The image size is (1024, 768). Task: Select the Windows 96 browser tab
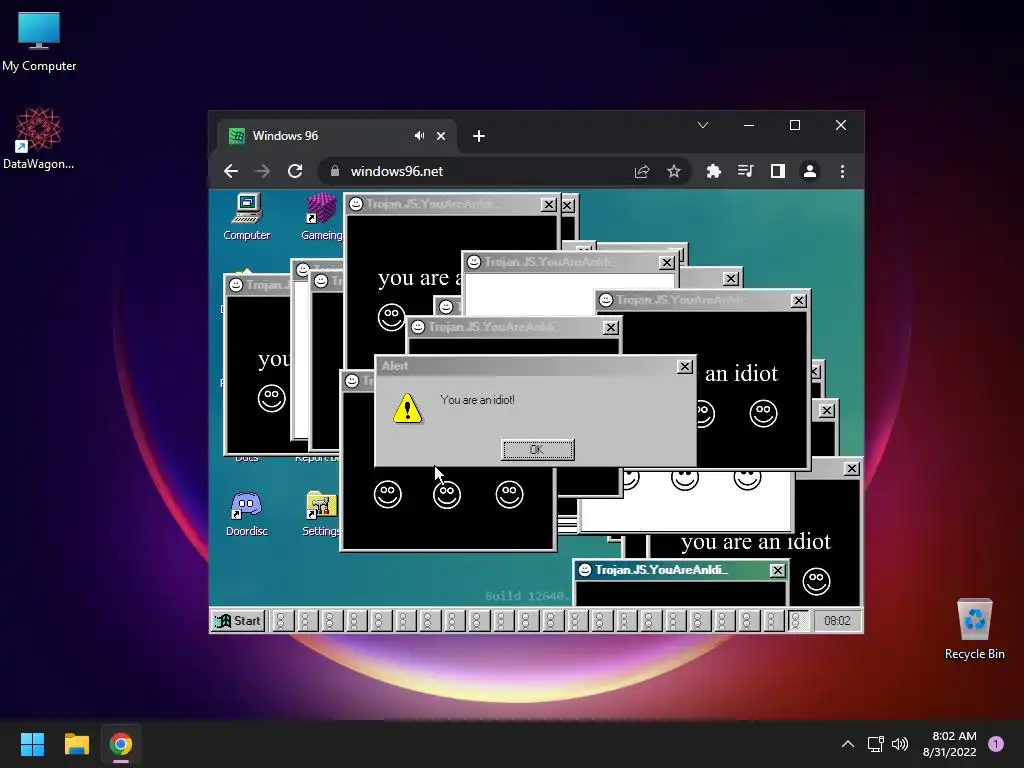(x=336, y=136)
